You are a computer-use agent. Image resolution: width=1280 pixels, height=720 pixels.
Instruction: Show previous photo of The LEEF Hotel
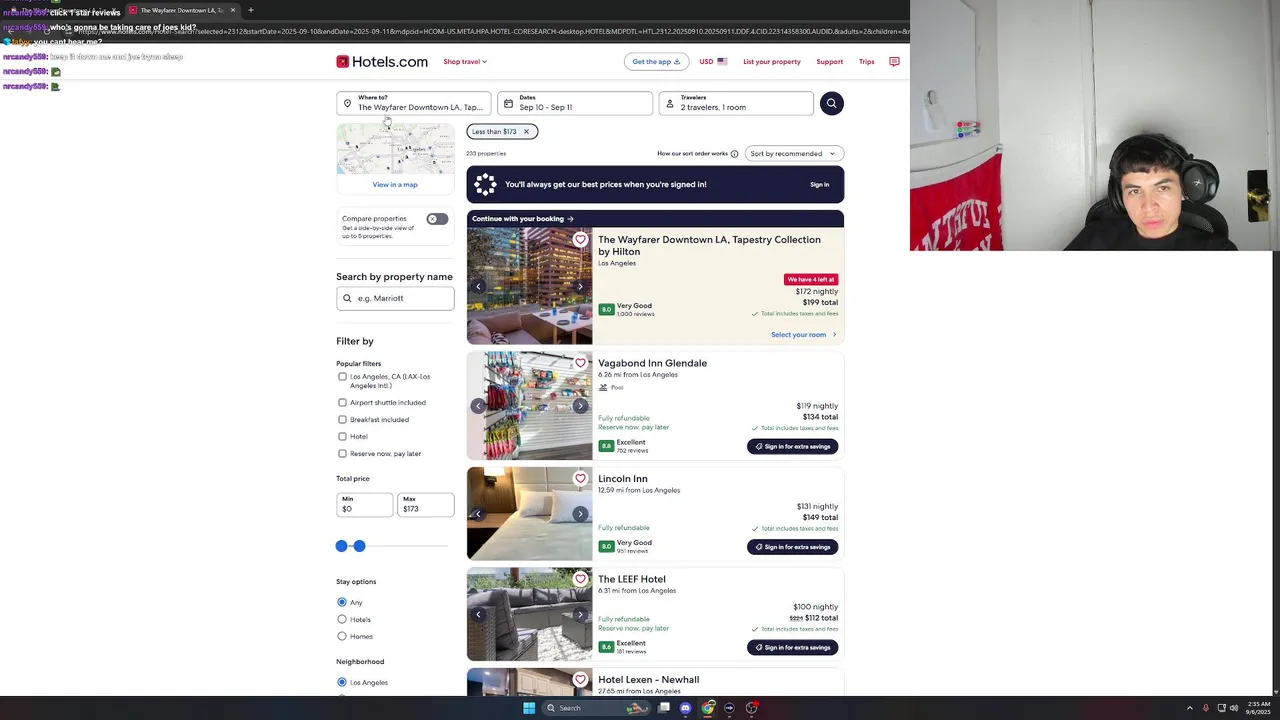tap(478, 615)
